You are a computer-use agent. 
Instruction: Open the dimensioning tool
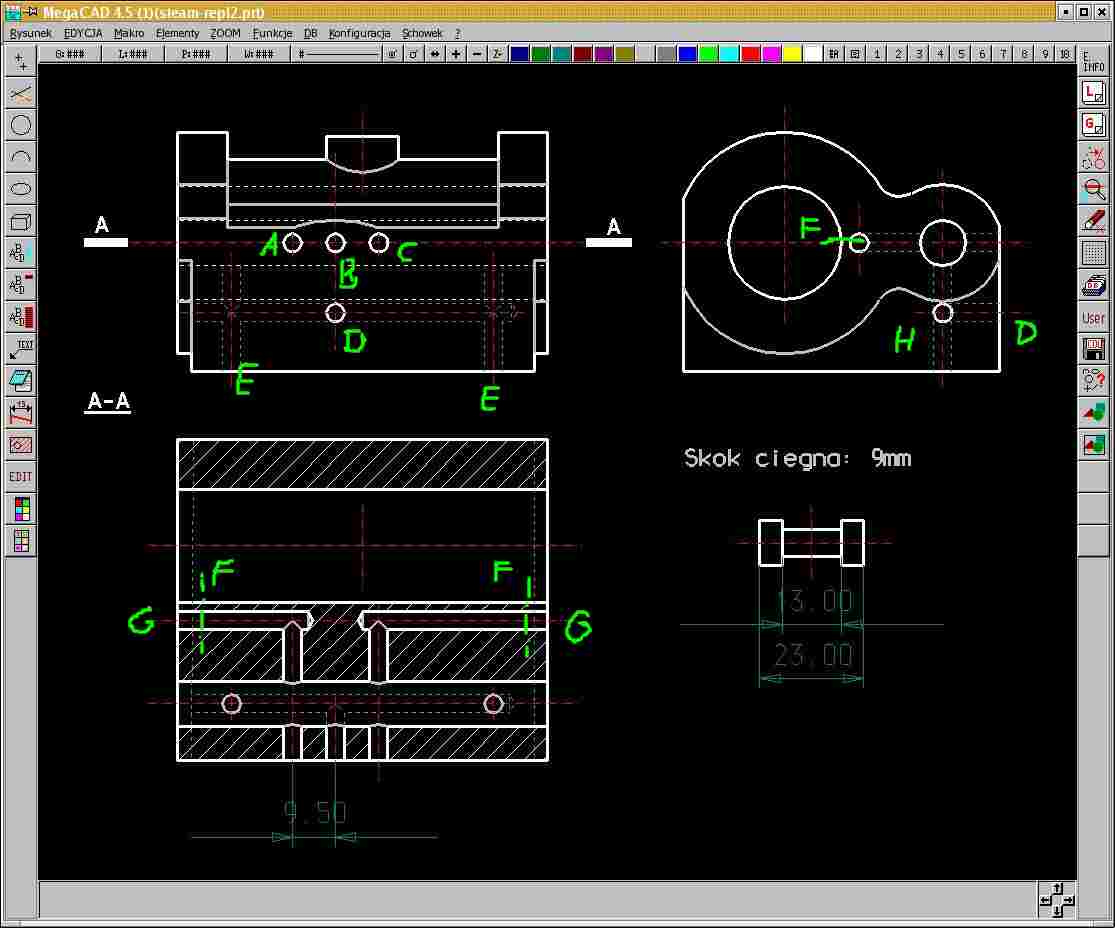21,412
